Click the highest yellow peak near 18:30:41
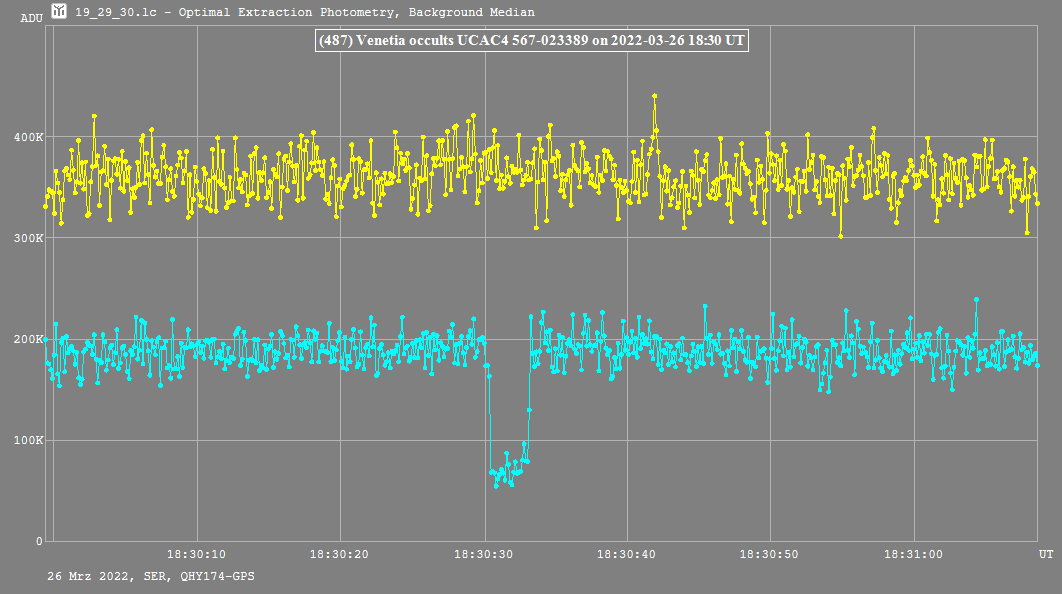This screenshot has height=594, width=1062. (655, 96)
